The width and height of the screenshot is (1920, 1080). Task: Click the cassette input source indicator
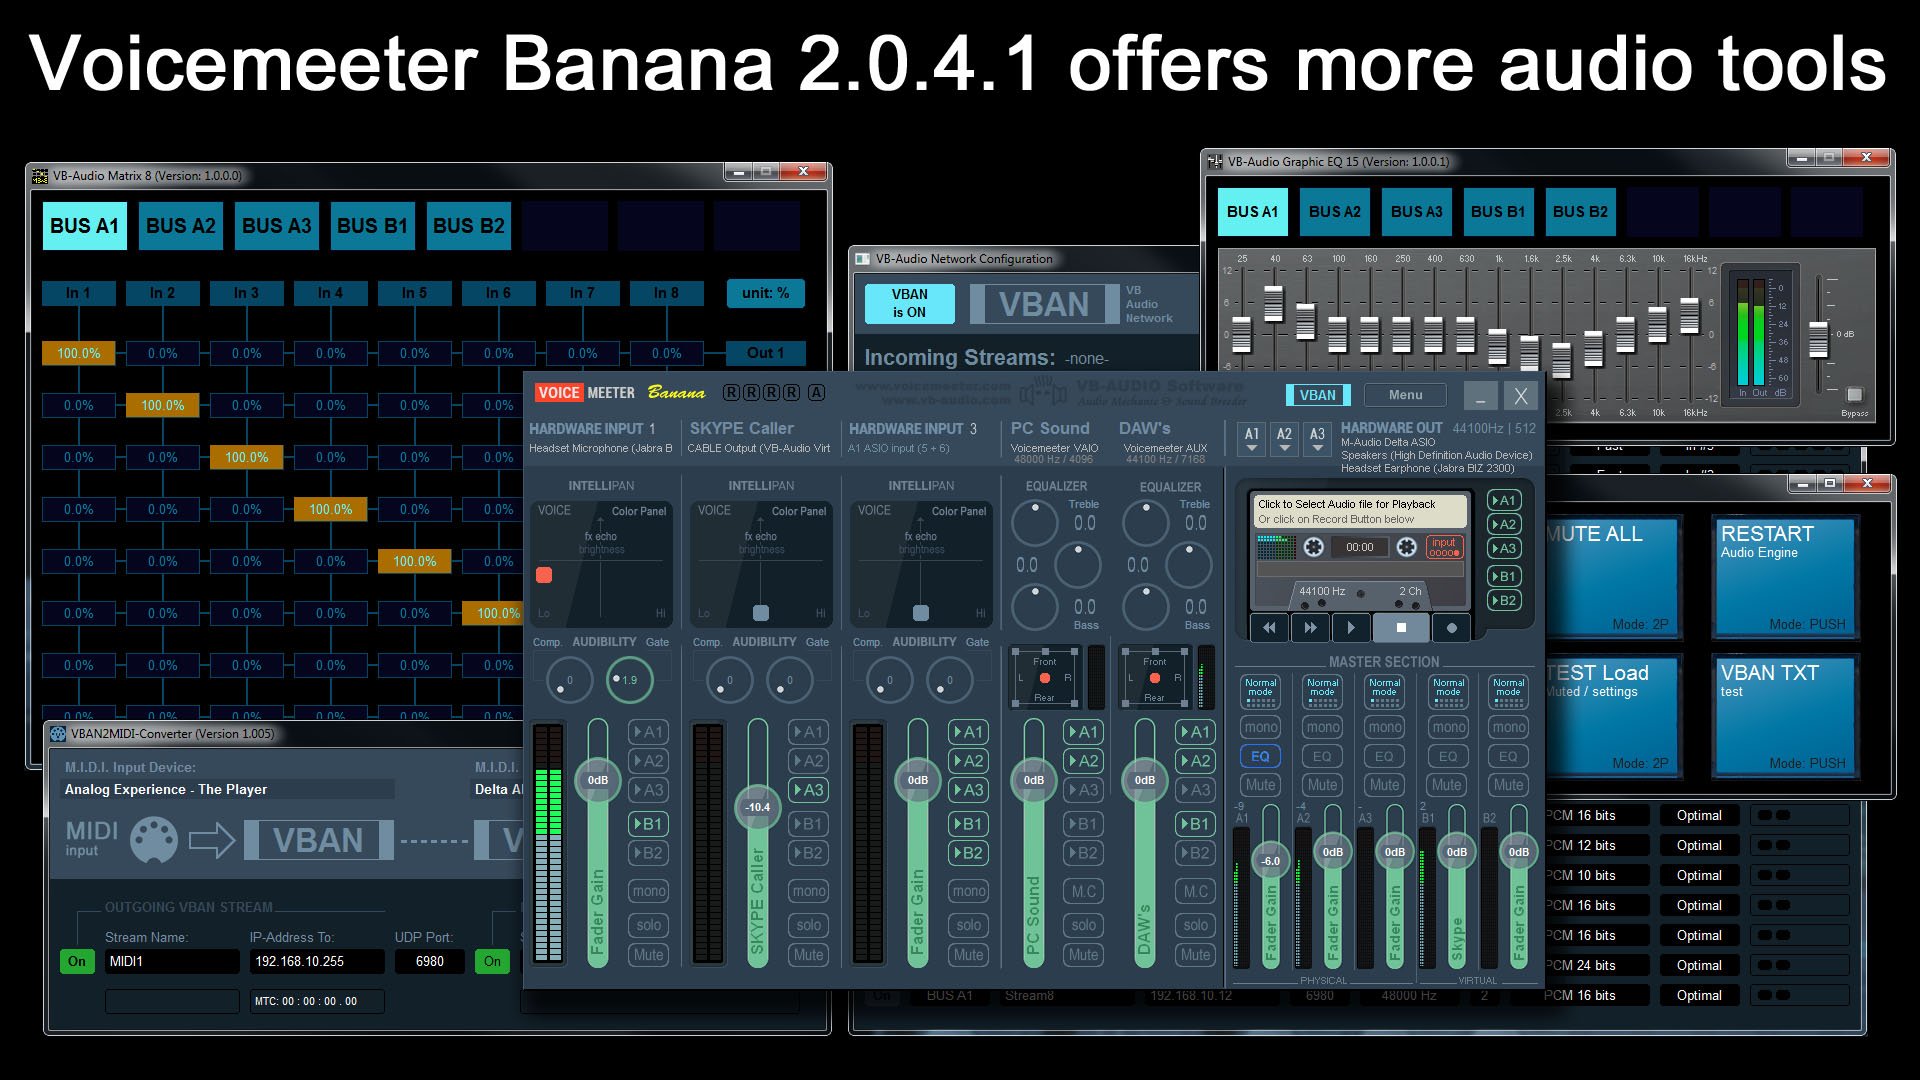point(1443,547)
